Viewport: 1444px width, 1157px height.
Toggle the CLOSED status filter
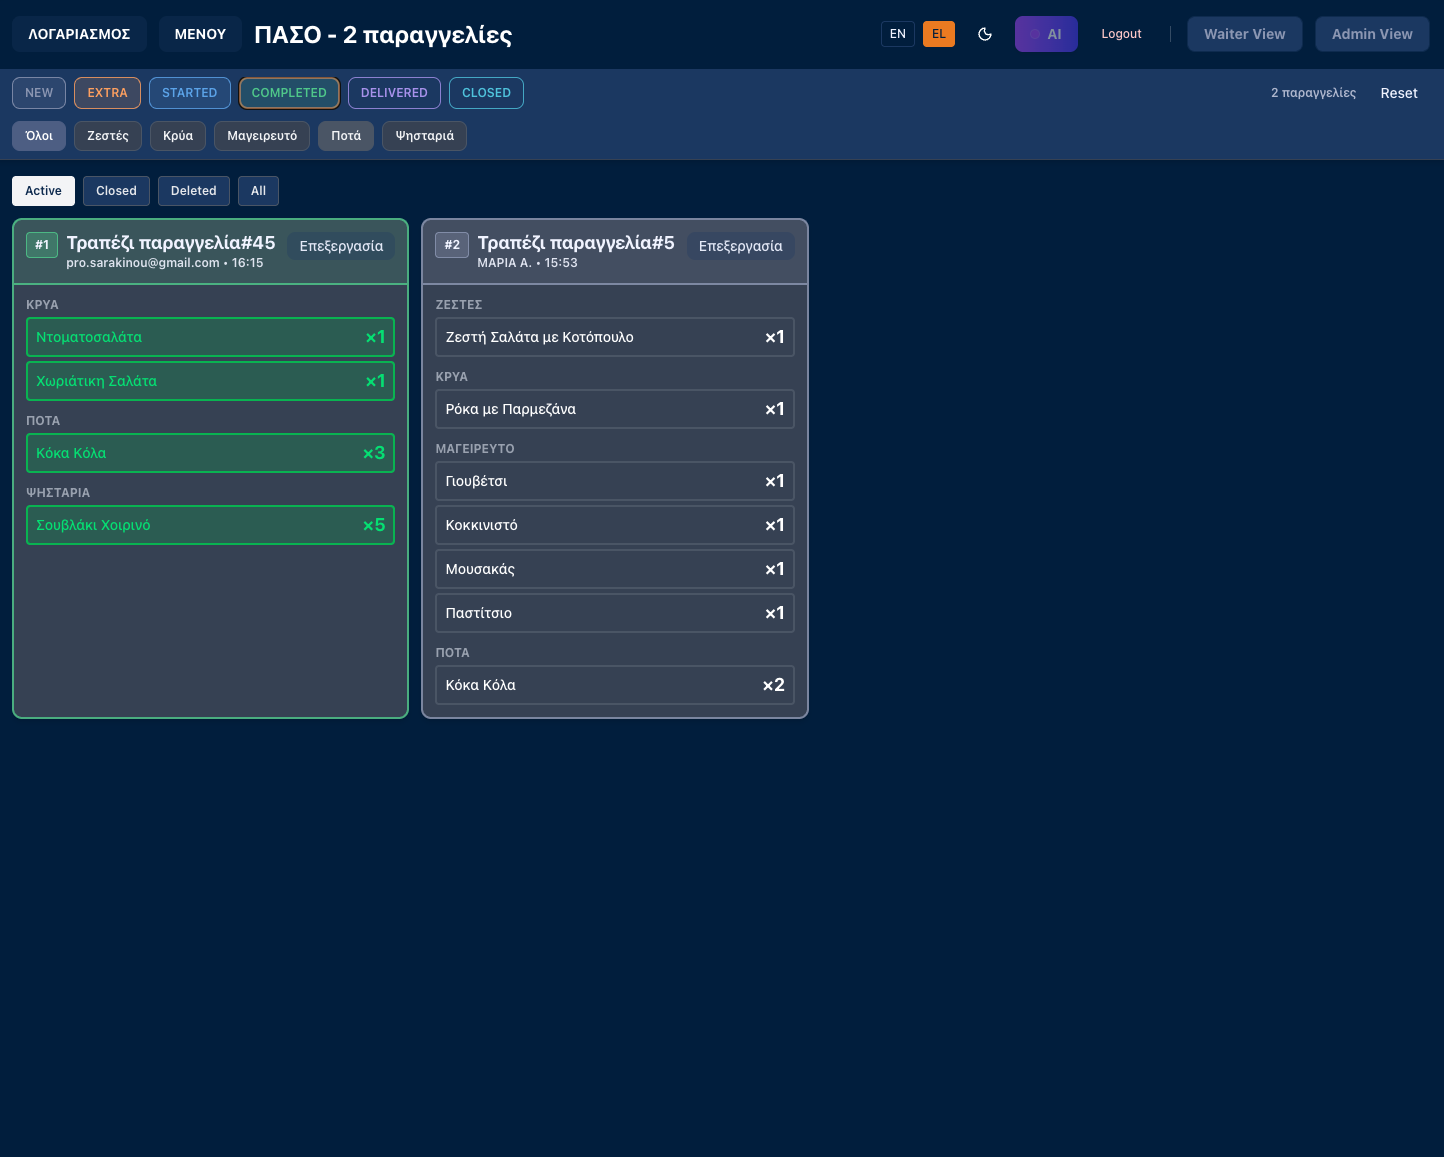coord(486,93)
